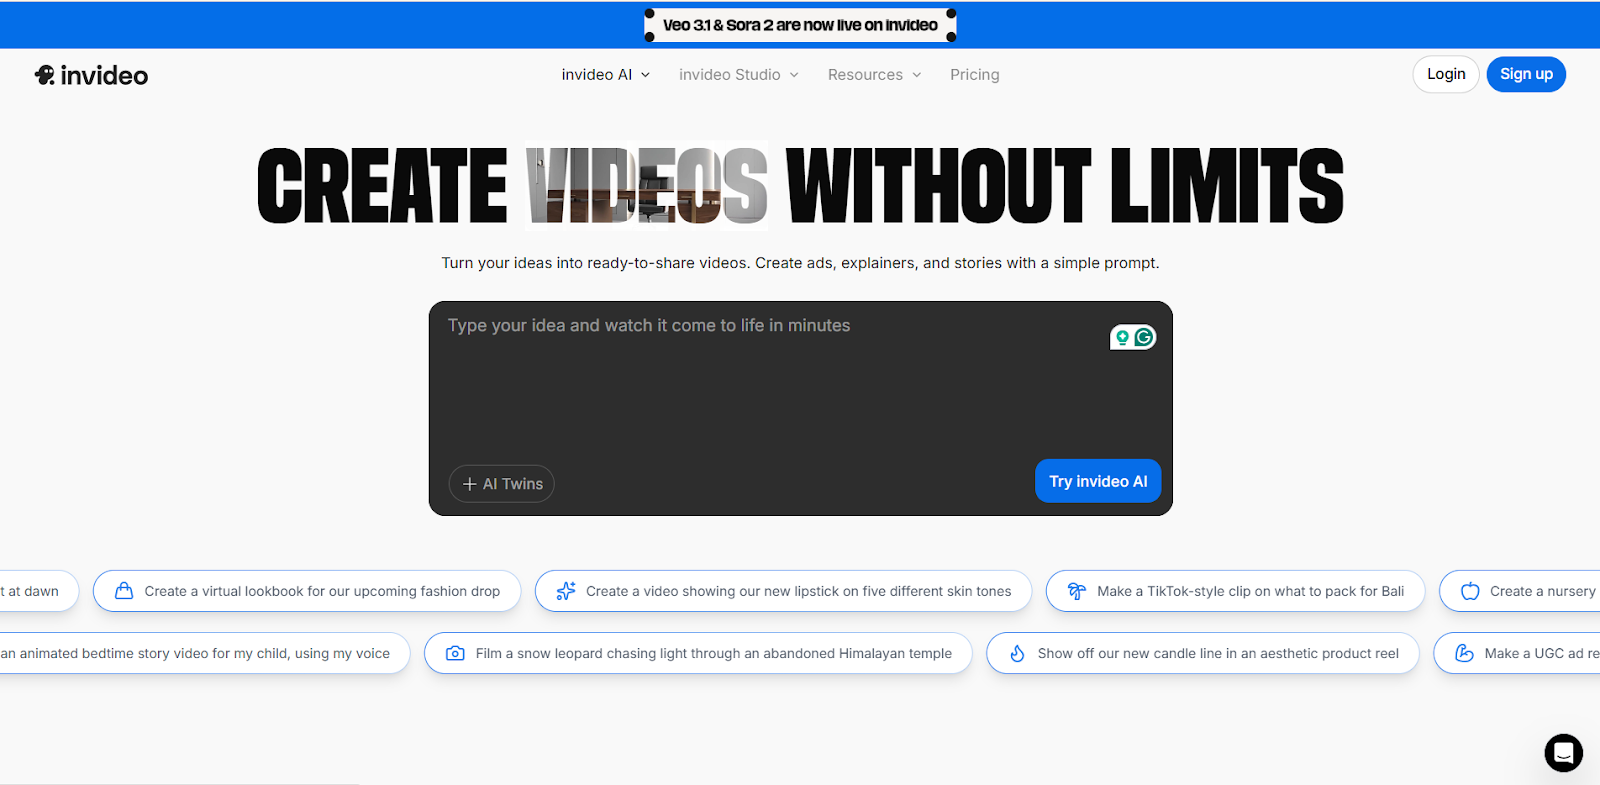This screenshot has height=785, width=1600.
Task: Click the 'CREATE VIDEOS WITHOUT LIMITS' headline
Action: coord(800,186)
